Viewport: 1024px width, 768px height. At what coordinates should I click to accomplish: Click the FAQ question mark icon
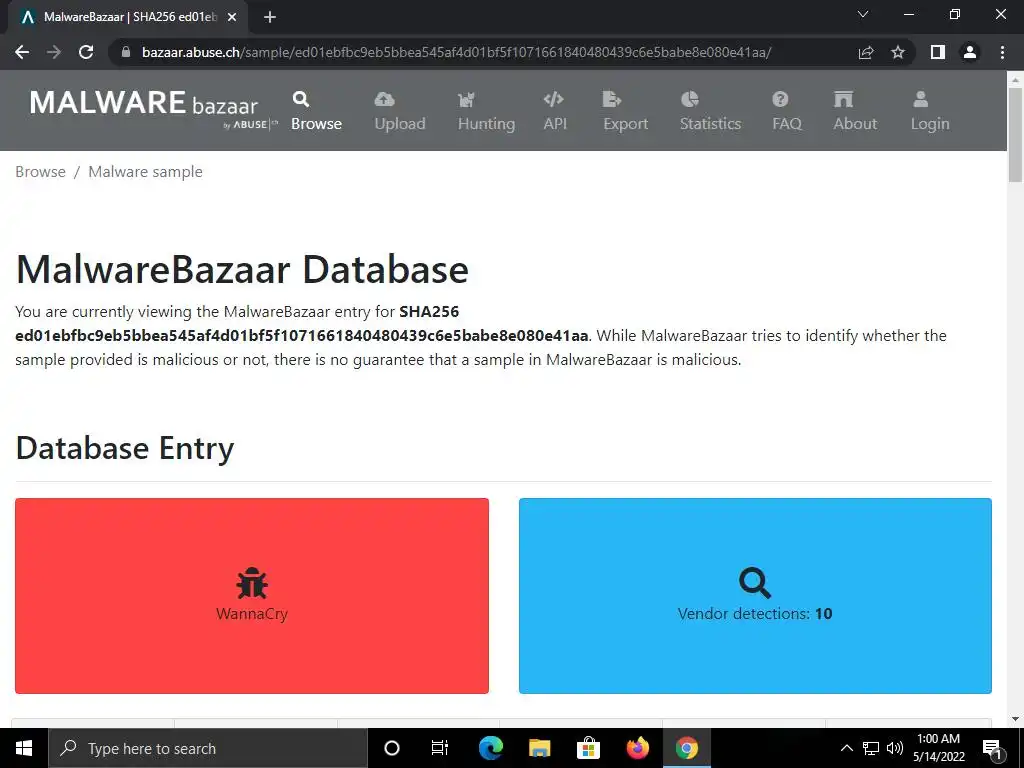pyautogui.click(x=780, y=99)
